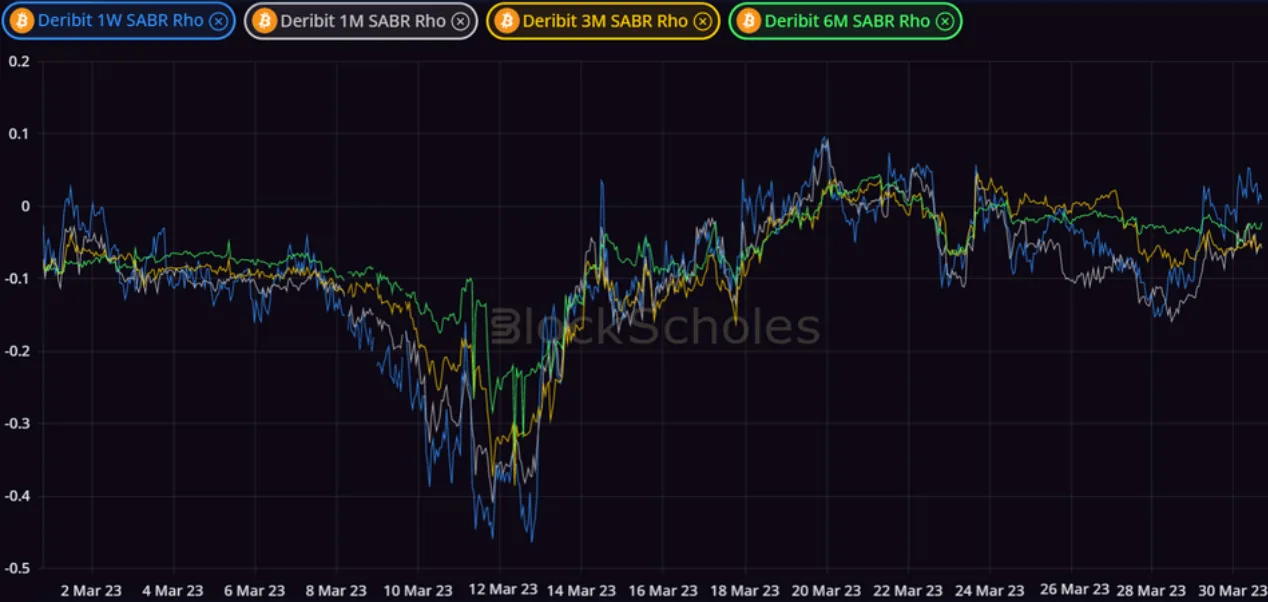Screen dimensions: 1268x602
Task: Remove the Deribit 1M SABR Rho series
Action: point(460,21)
